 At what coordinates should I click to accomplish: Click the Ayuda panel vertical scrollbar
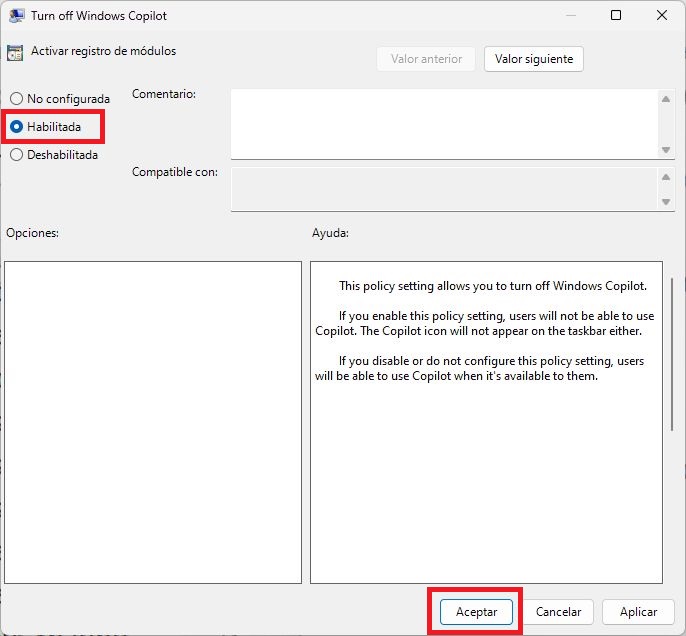[672, 354]
